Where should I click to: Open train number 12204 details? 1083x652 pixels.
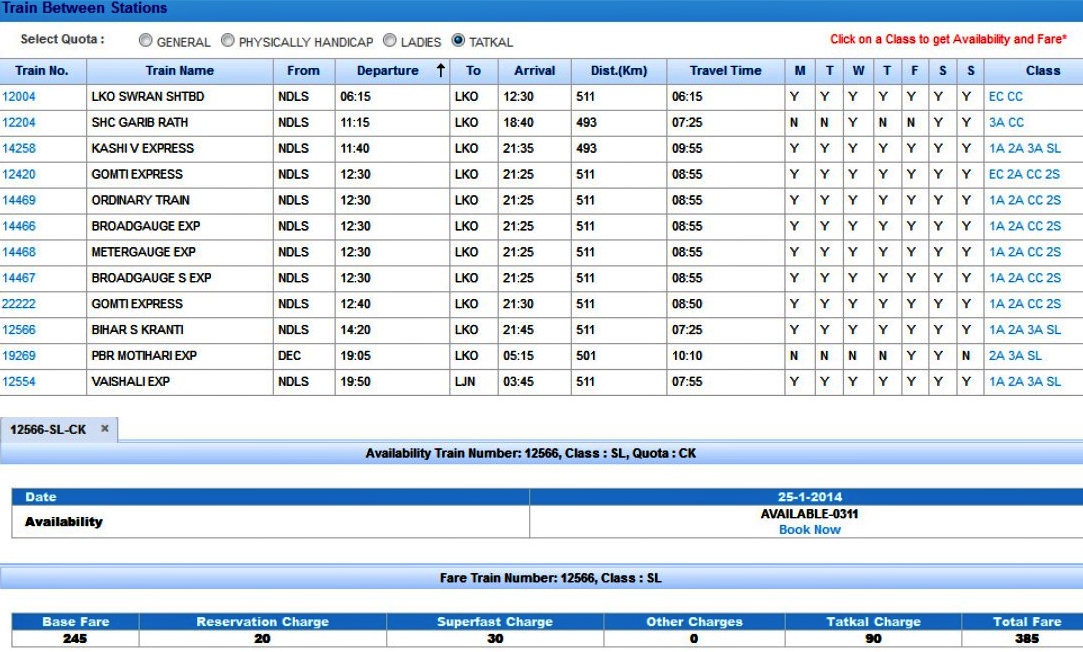pos(19,123)
